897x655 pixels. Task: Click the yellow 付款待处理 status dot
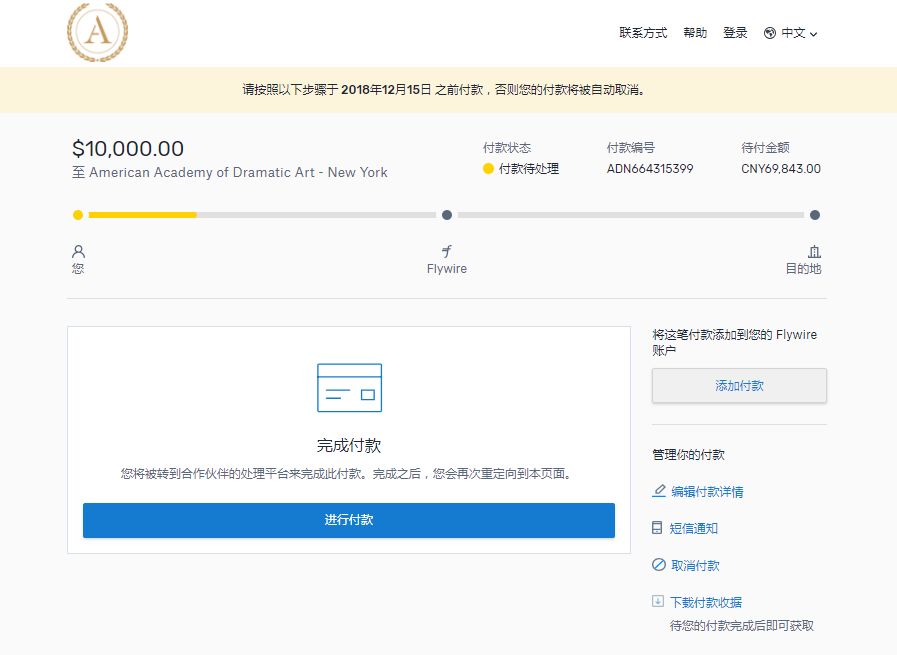pos(489,170)
